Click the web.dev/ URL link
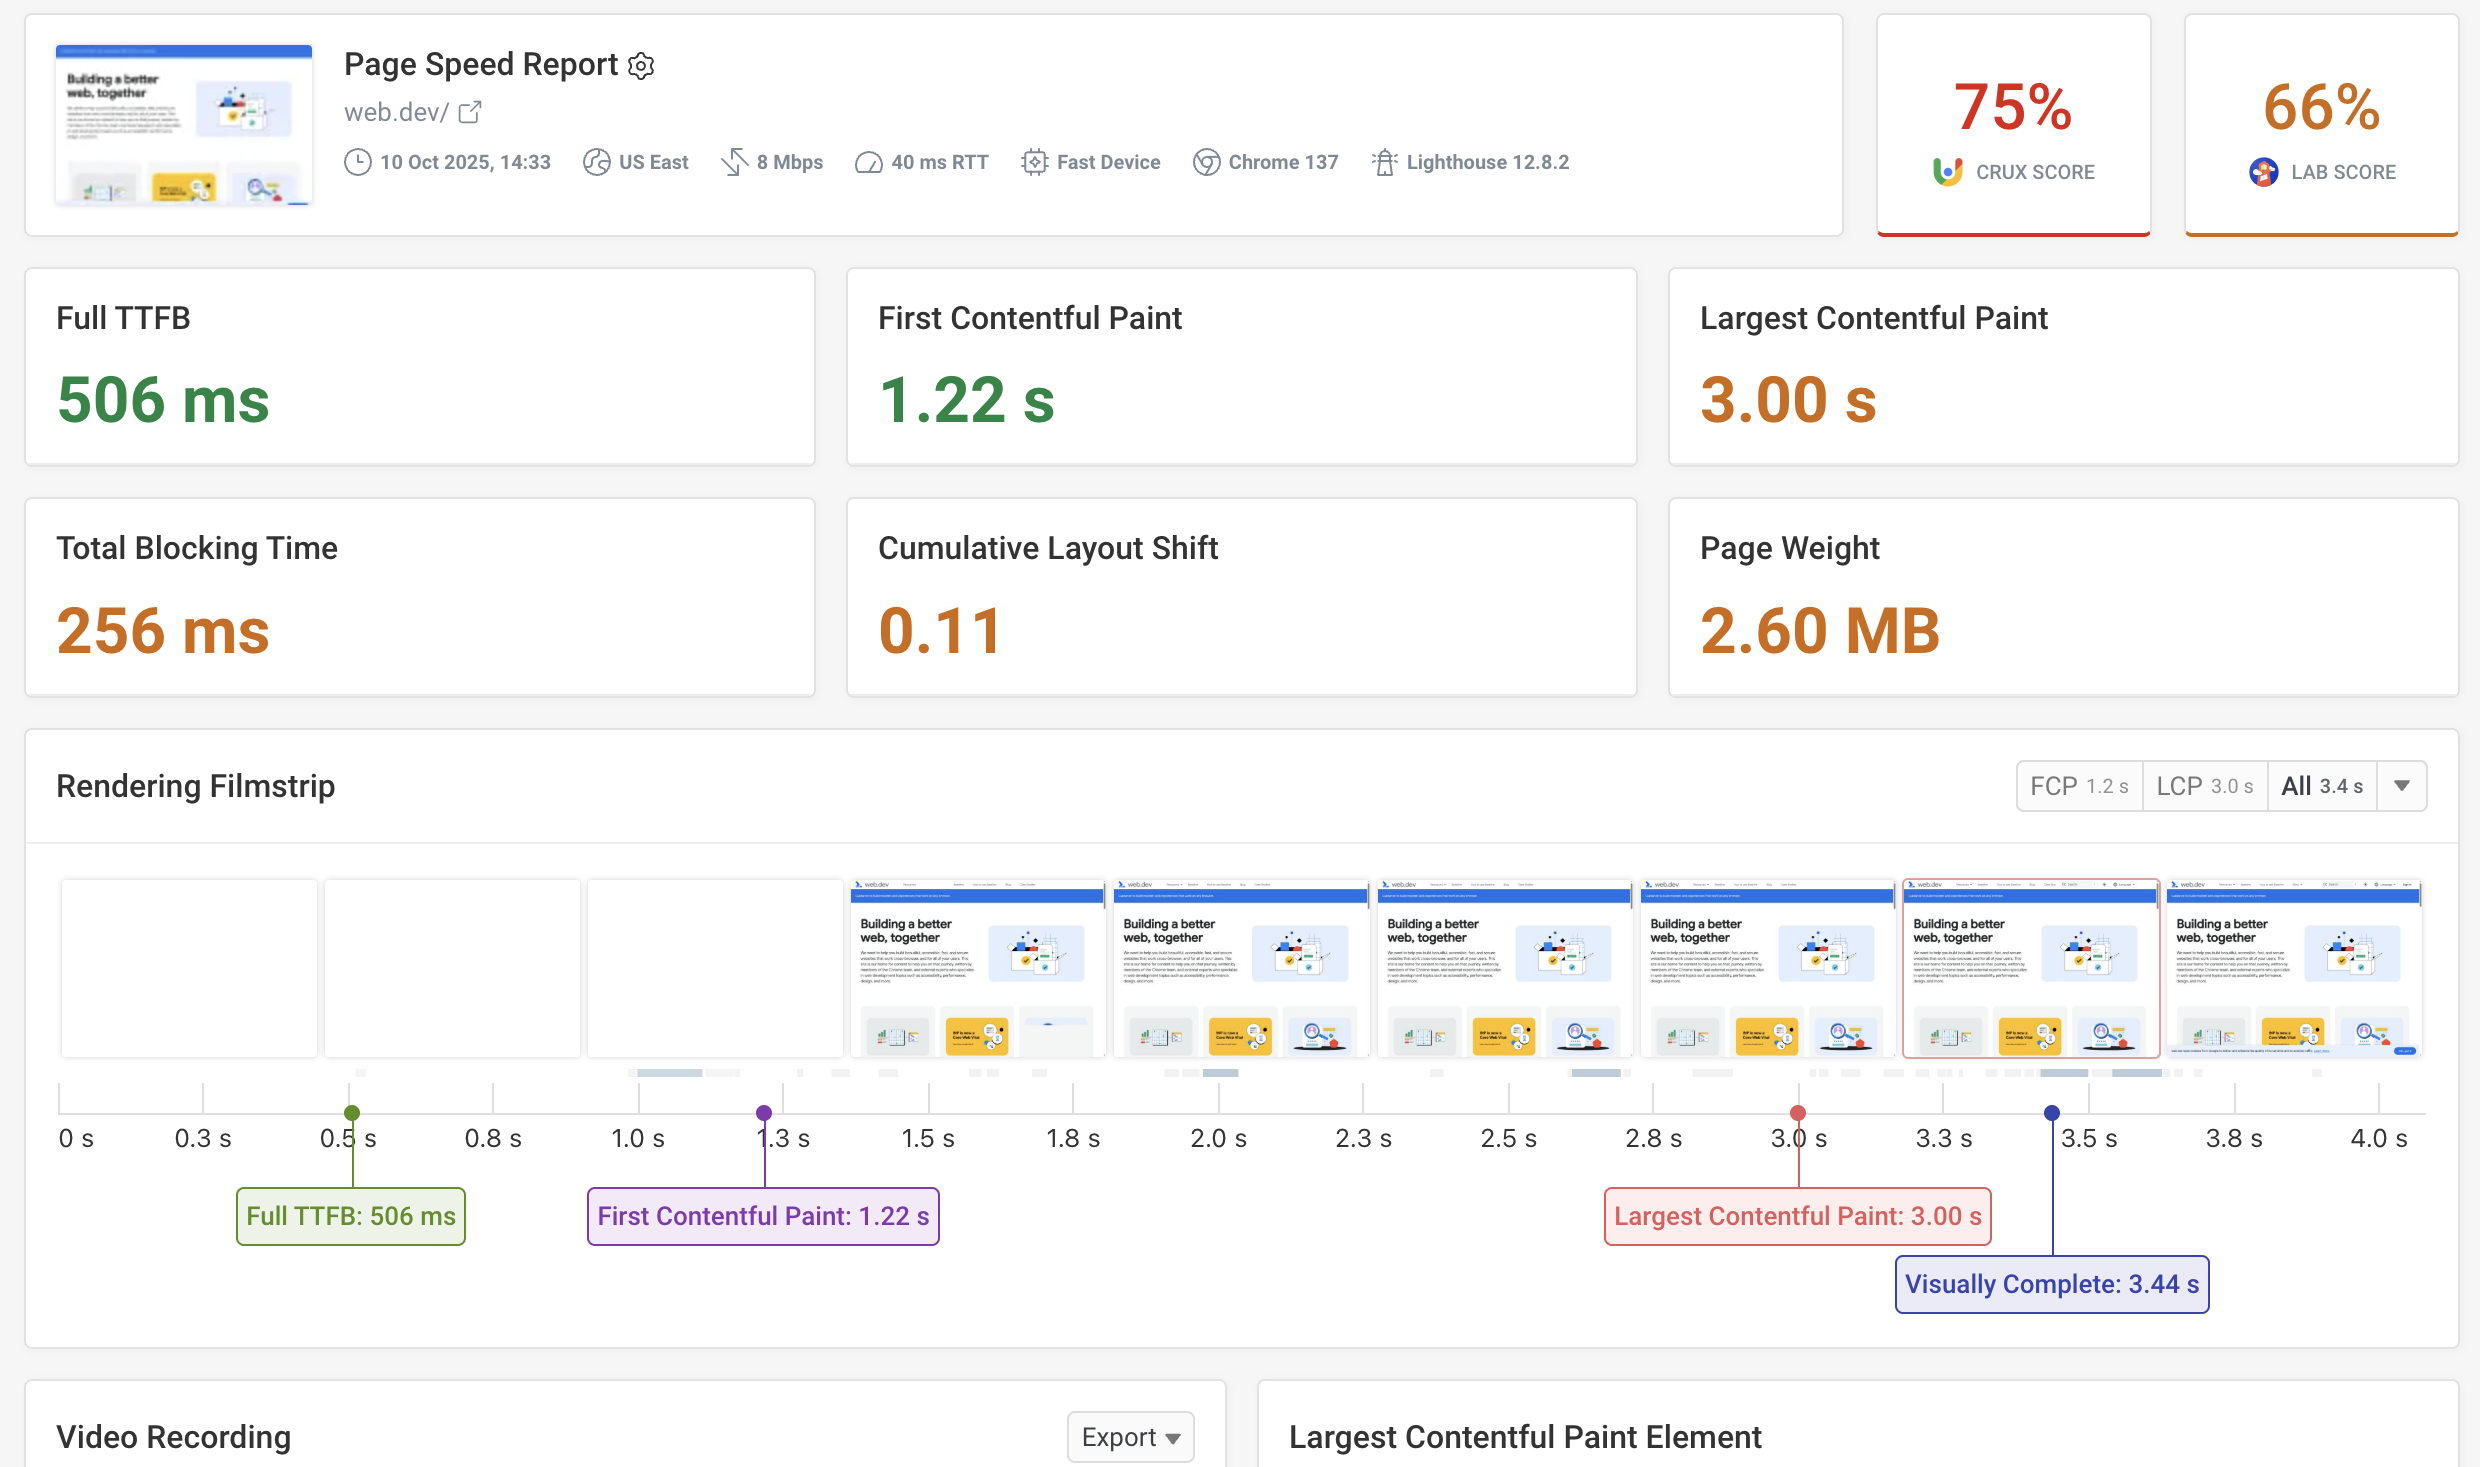 396,112
